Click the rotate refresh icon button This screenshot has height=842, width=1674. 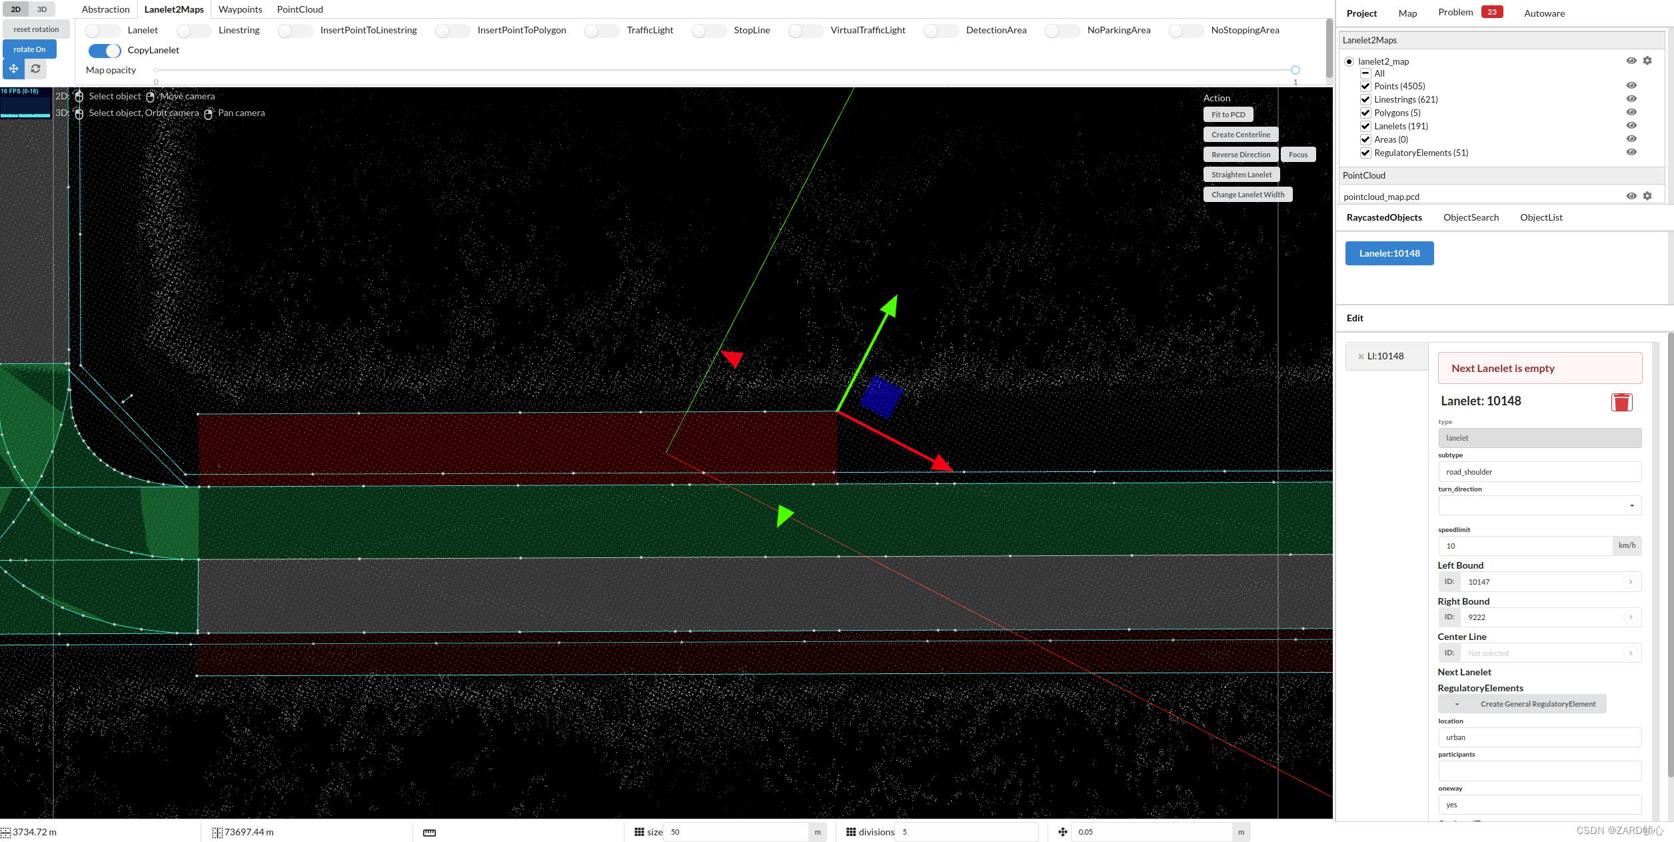pyautogui.click(x=36, y=69)
